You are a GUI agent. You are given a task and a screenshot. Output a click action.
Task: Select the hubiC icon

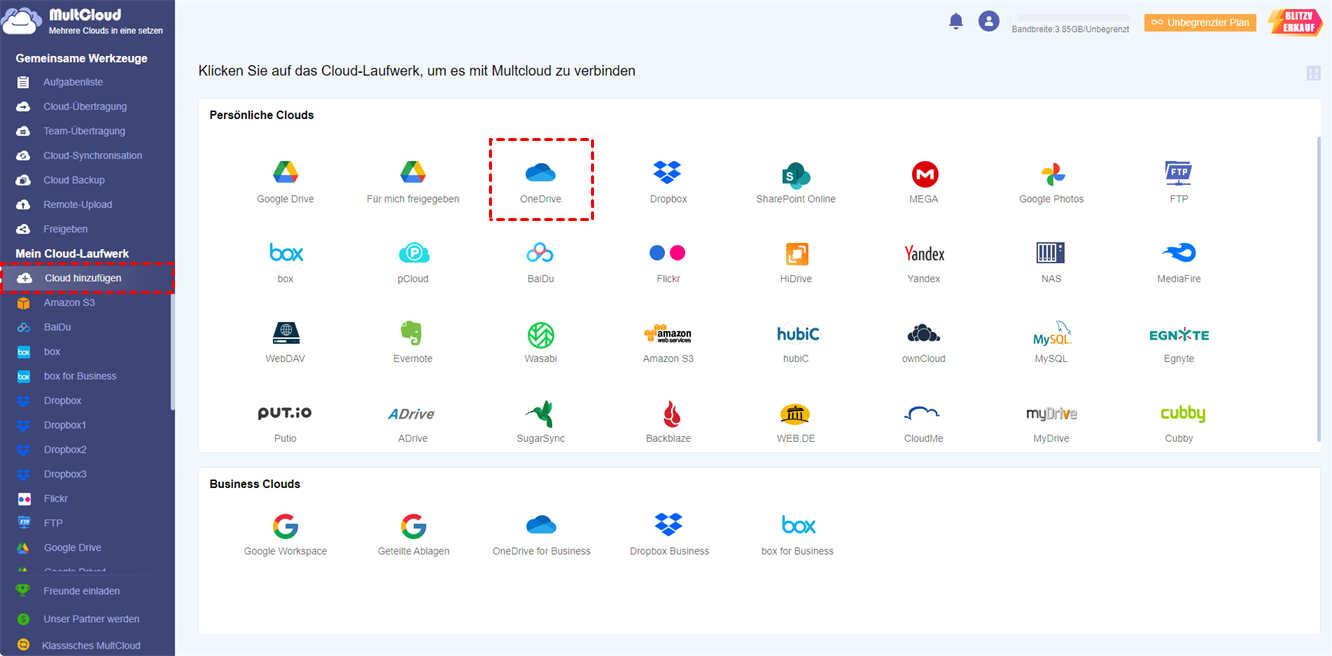[x=797, y=333]
